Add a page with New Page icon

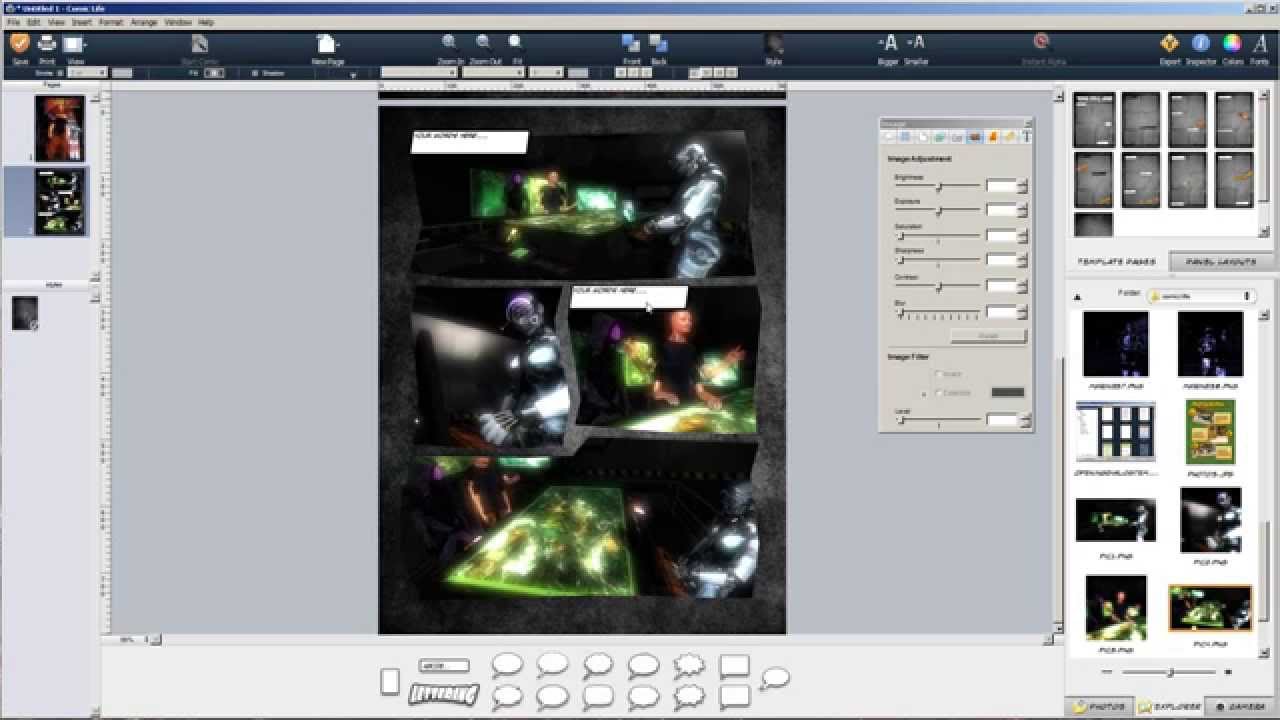[327, 44]
